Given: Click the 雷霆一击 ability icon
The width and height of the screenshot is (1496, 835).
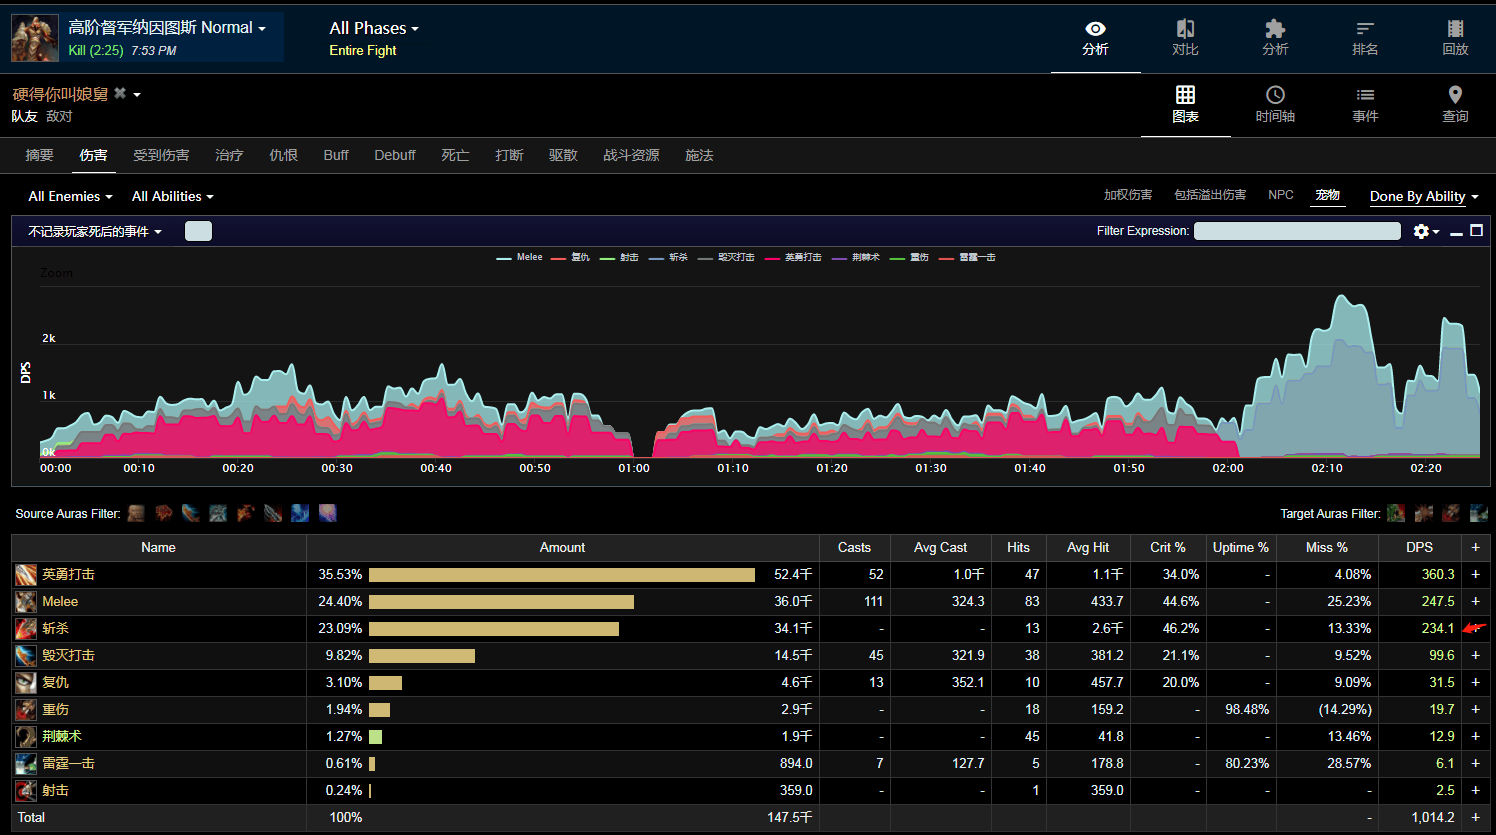Looking at the screenshot, I should pos(26,764).
